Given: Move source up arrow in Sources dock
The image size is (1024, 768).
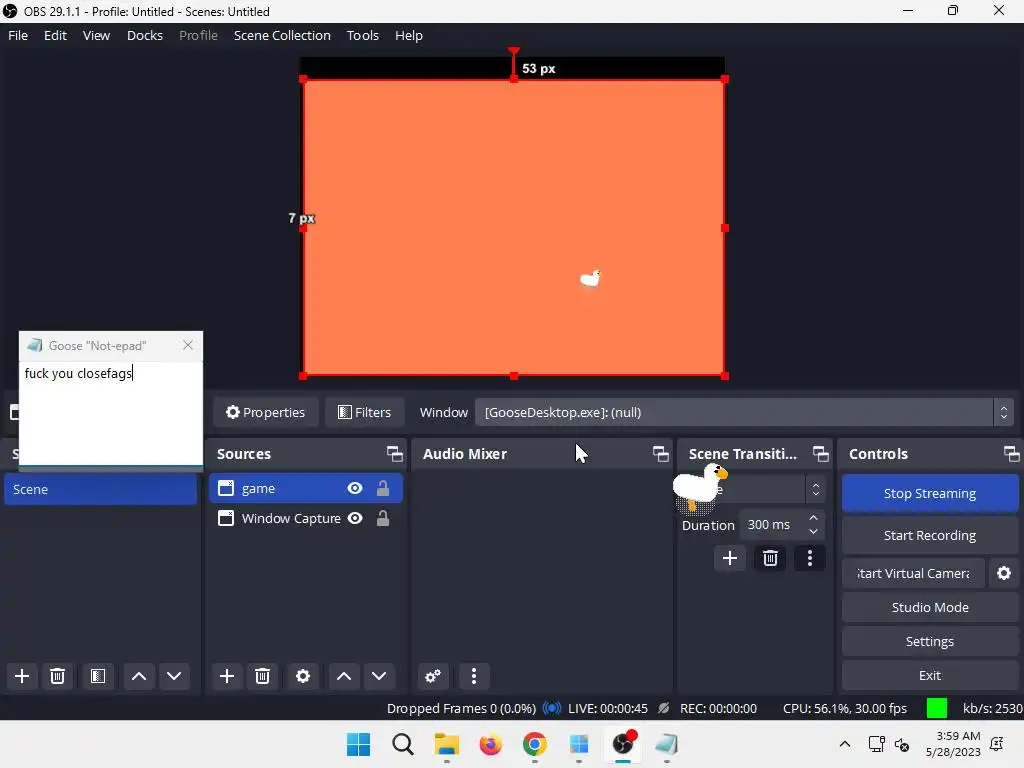Looking at the screenshot, I should pos(344,676).
